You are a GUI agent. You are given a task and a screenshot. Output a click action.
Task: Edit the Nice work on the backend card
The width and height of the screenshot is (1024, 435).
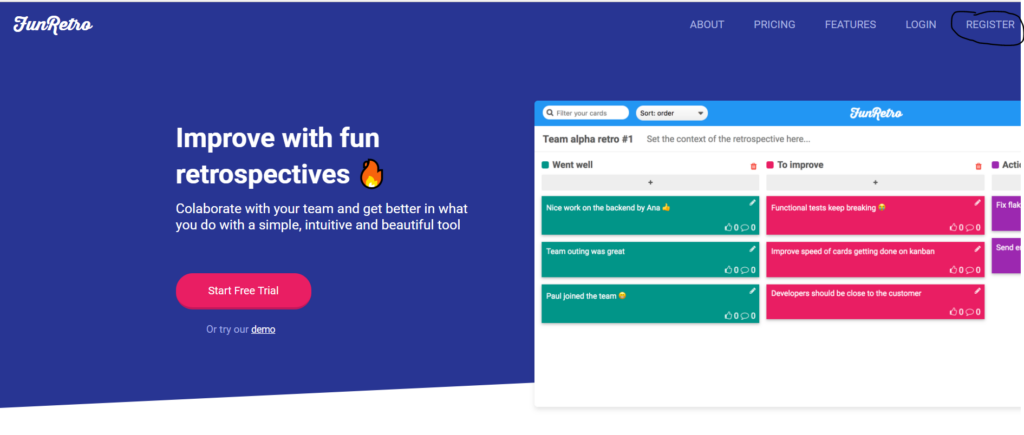click(x=752, y=203)
